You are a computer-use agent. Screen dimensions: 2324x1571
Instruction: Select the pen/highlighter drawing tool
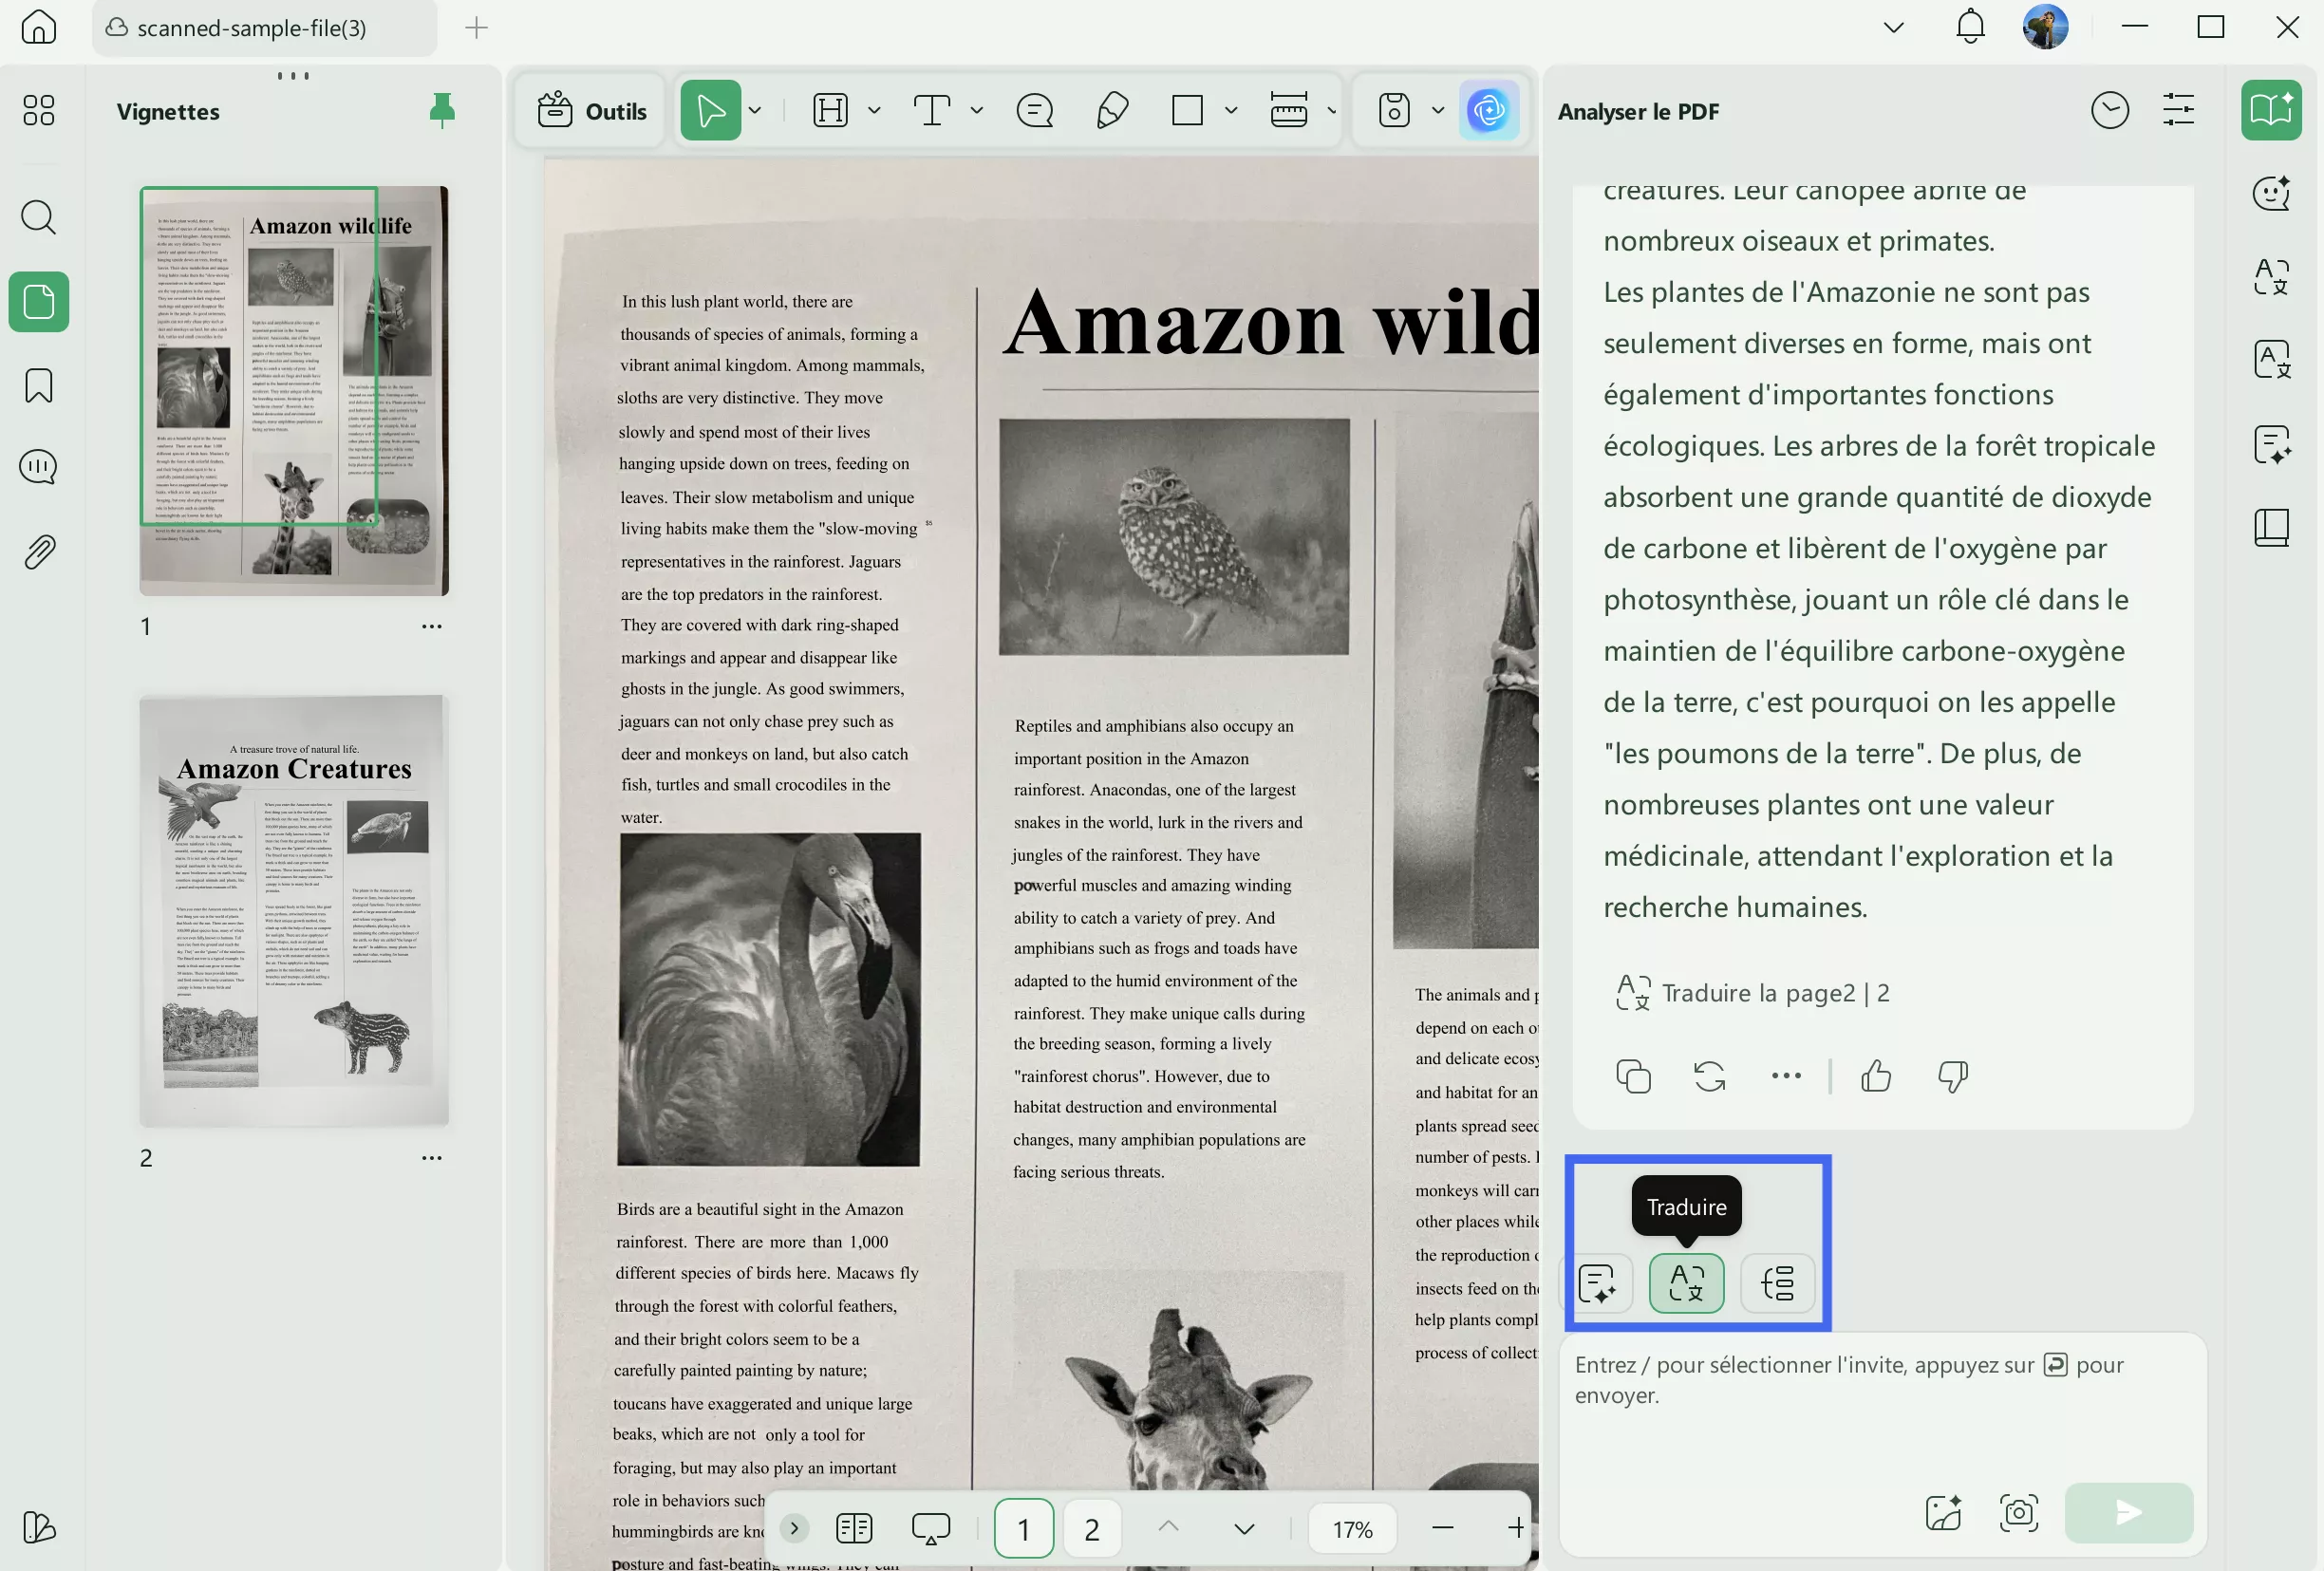click(1112, 111)
